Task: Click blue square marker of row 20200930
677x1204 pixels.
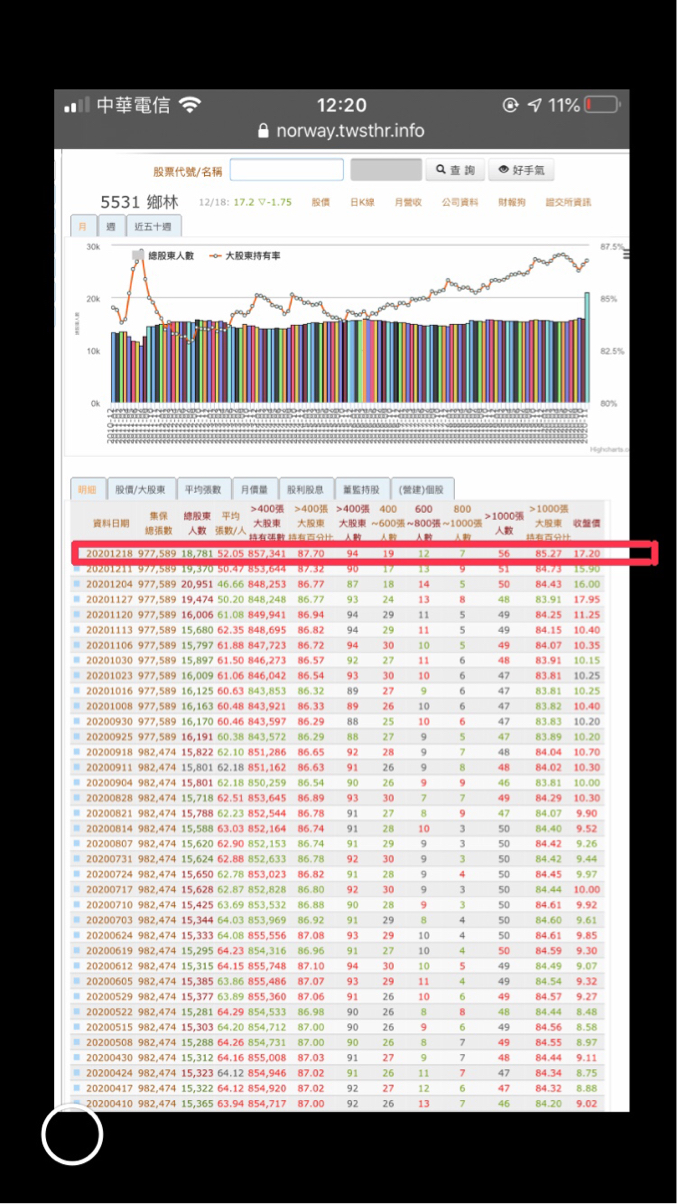Action: point(77,721)
